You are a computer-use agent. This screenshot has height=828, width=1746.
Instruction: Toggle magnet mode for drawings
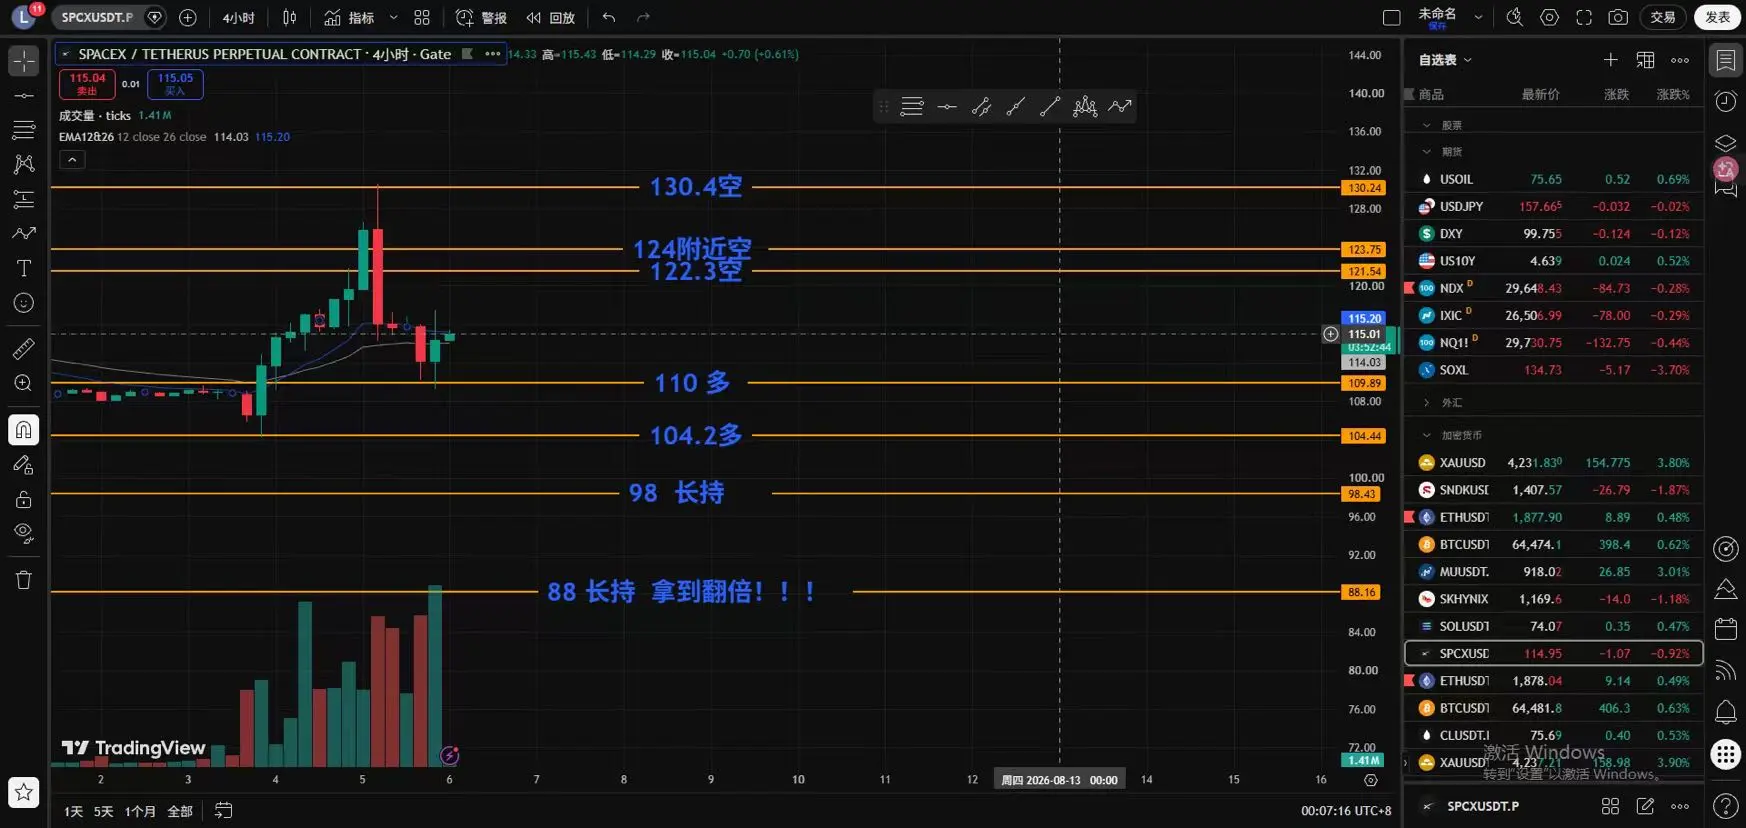coord(24,430)
